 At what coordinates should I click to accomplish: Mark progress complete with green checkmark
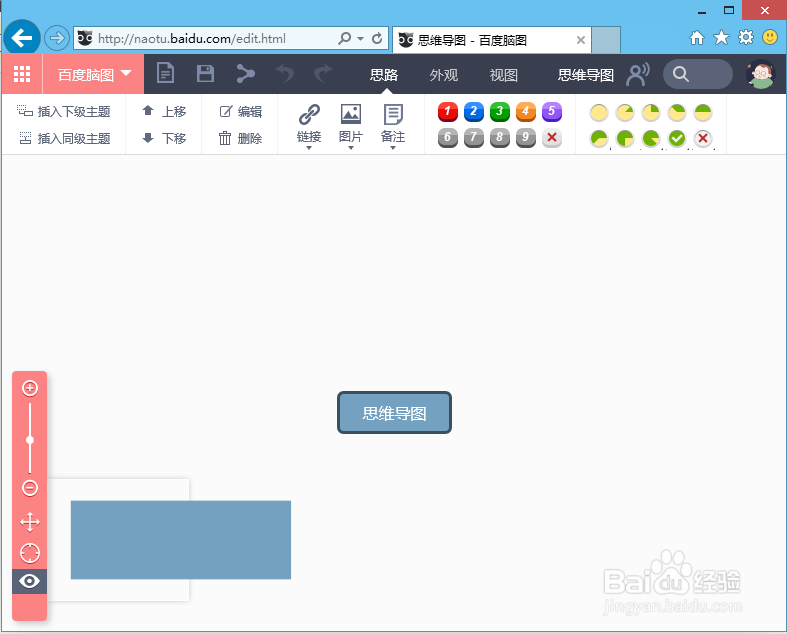(677, 139)
